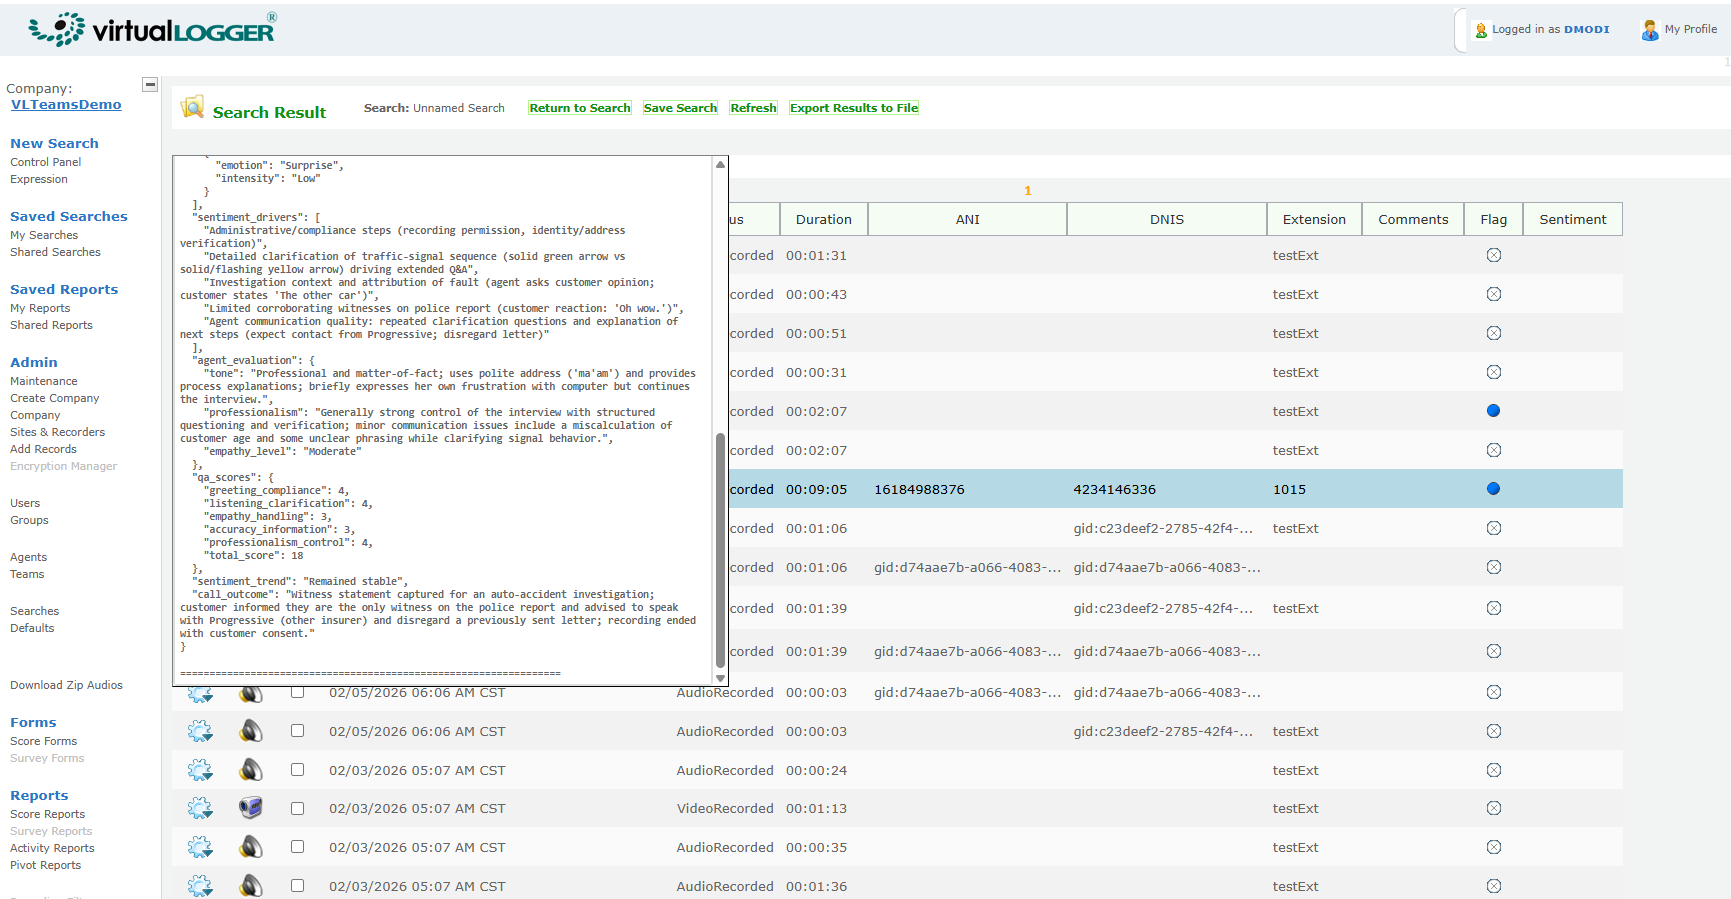This screenshot has height=899, width=1731.
Task: Click the blue flag on the highlighted 00:09:05 row
Action: pyautogui.click(x=1493, y=489)
